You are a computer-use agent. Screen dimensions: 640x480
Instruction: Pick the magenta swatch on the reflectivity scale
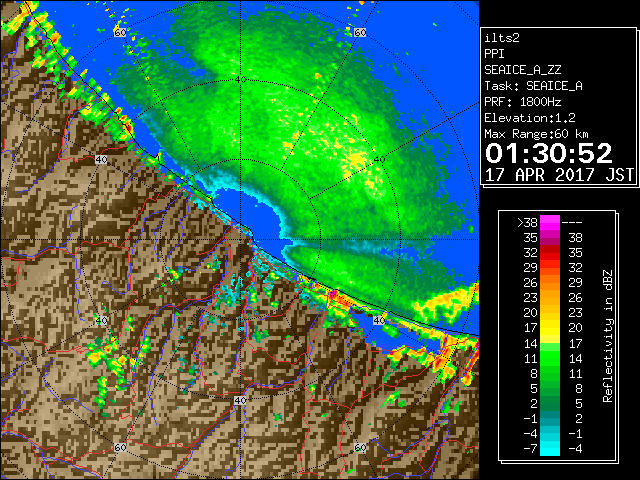550,222
